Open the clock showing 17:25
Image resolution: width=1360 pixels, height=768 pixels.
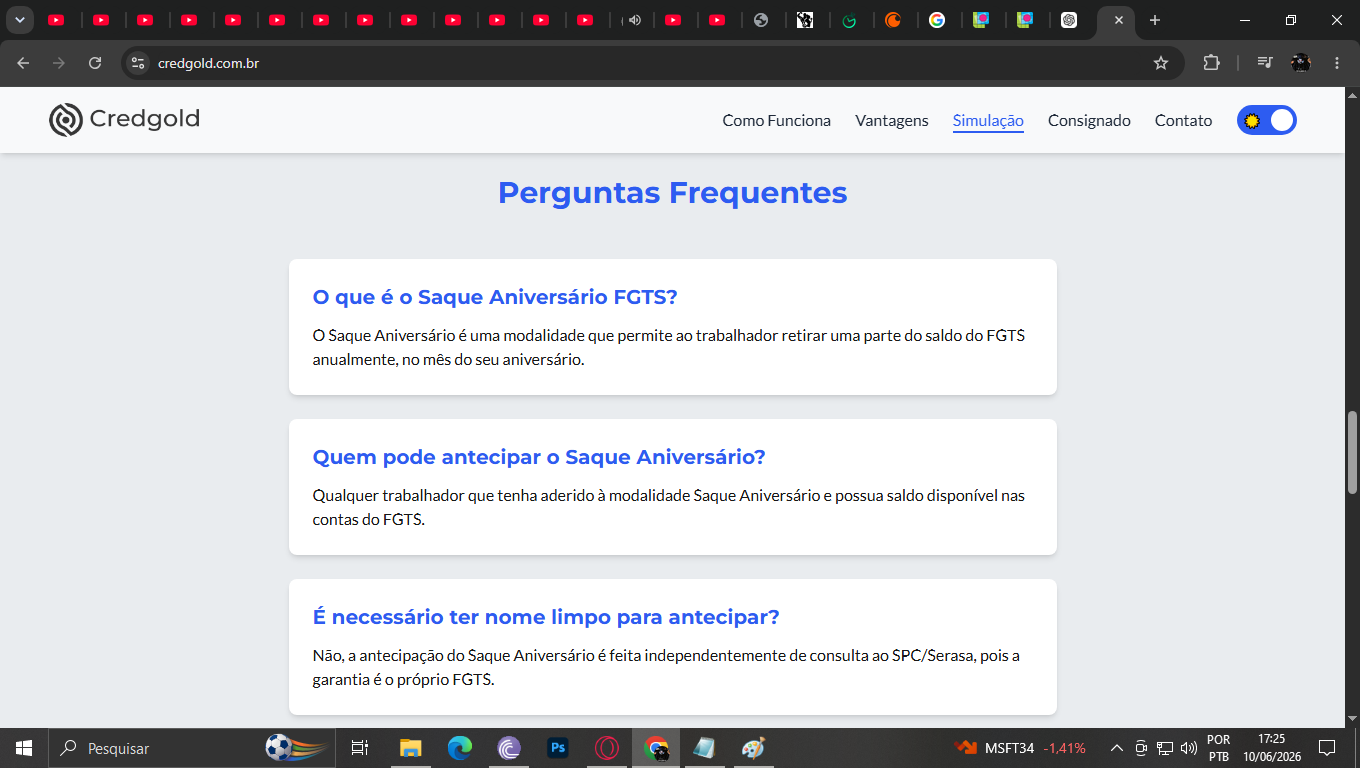point(1271,748)
